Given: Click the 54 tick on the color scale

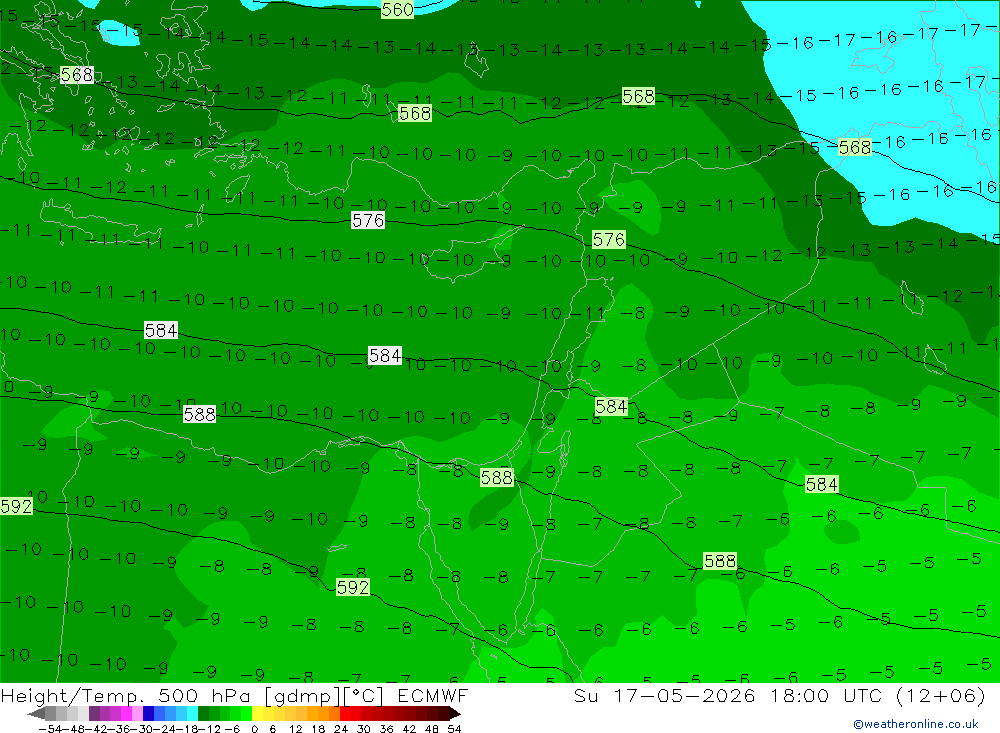Looking at the screenshot, I should pos(454,729).
